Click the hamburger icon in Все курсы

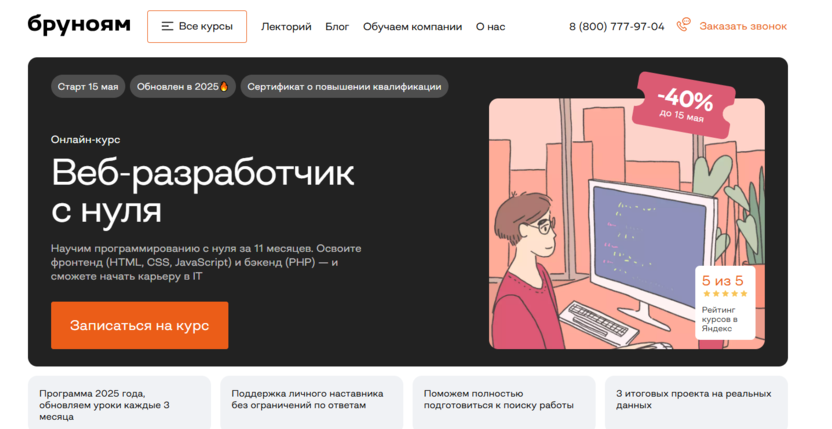pos(167,27)
